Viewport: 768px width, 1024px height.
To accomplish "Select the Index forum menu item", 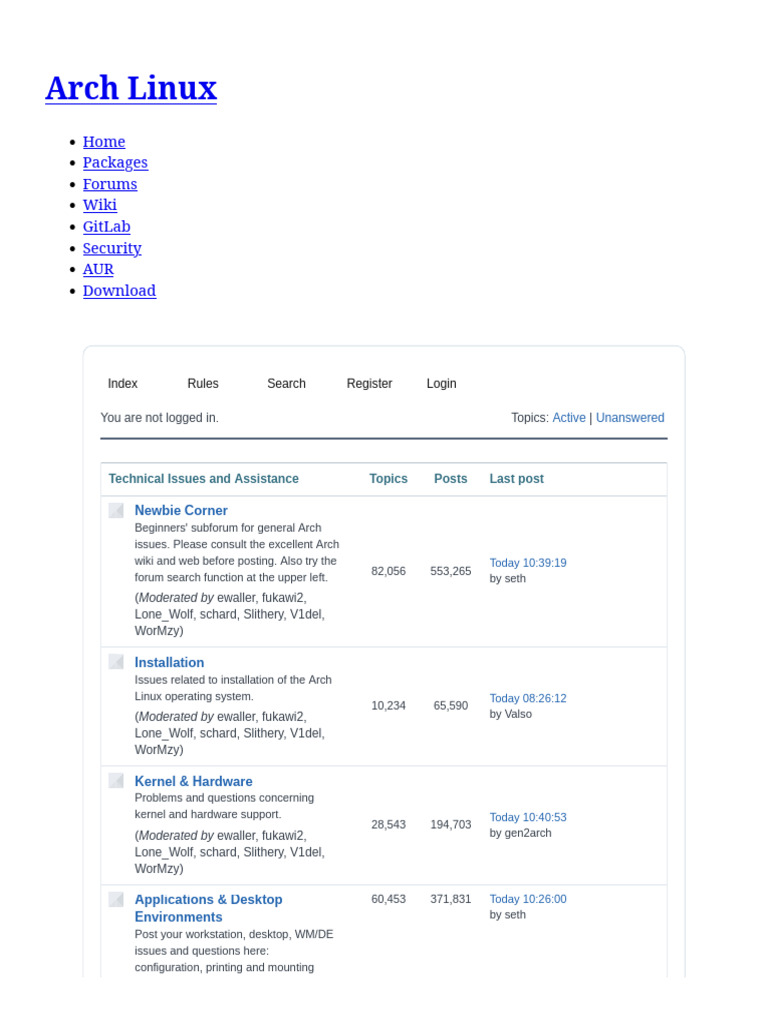I will pos(123,383).
